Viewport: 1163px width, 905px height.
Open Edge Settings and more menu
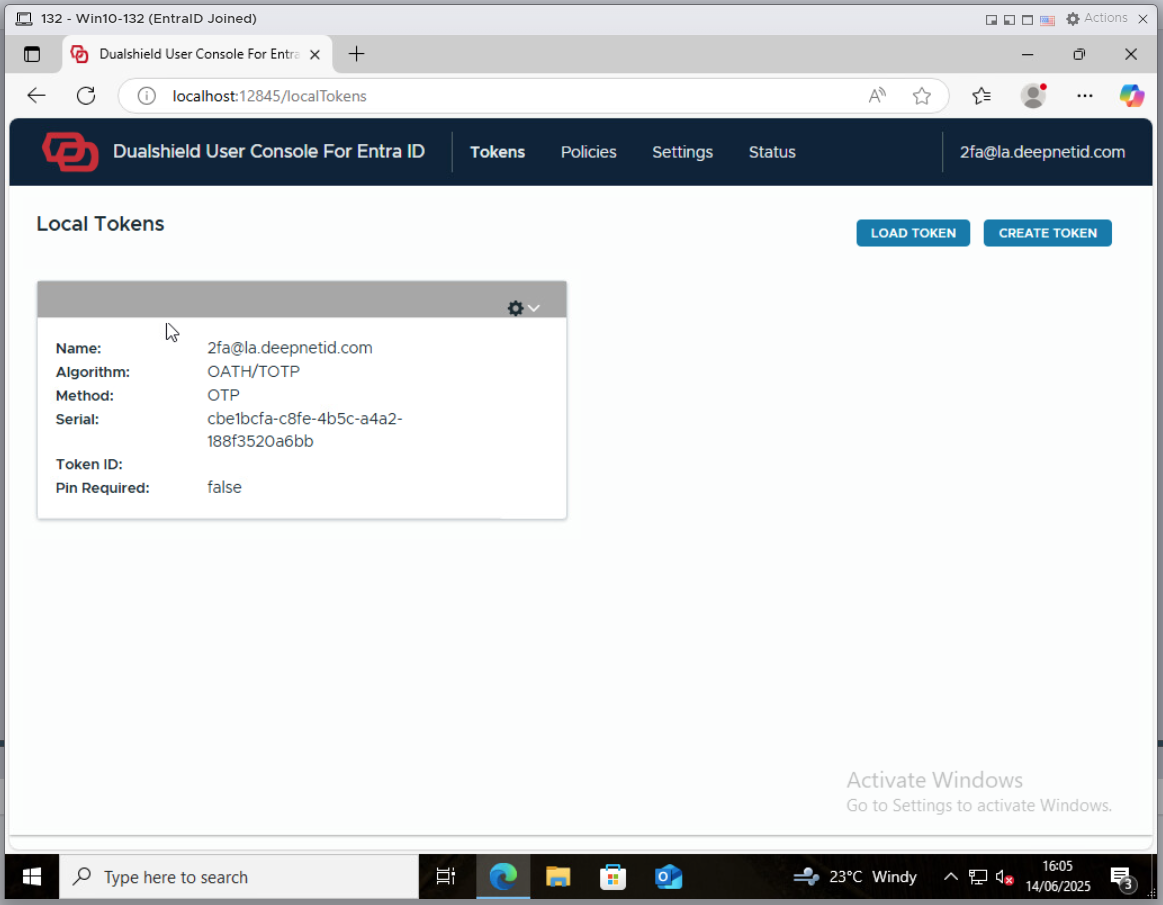1084,96
